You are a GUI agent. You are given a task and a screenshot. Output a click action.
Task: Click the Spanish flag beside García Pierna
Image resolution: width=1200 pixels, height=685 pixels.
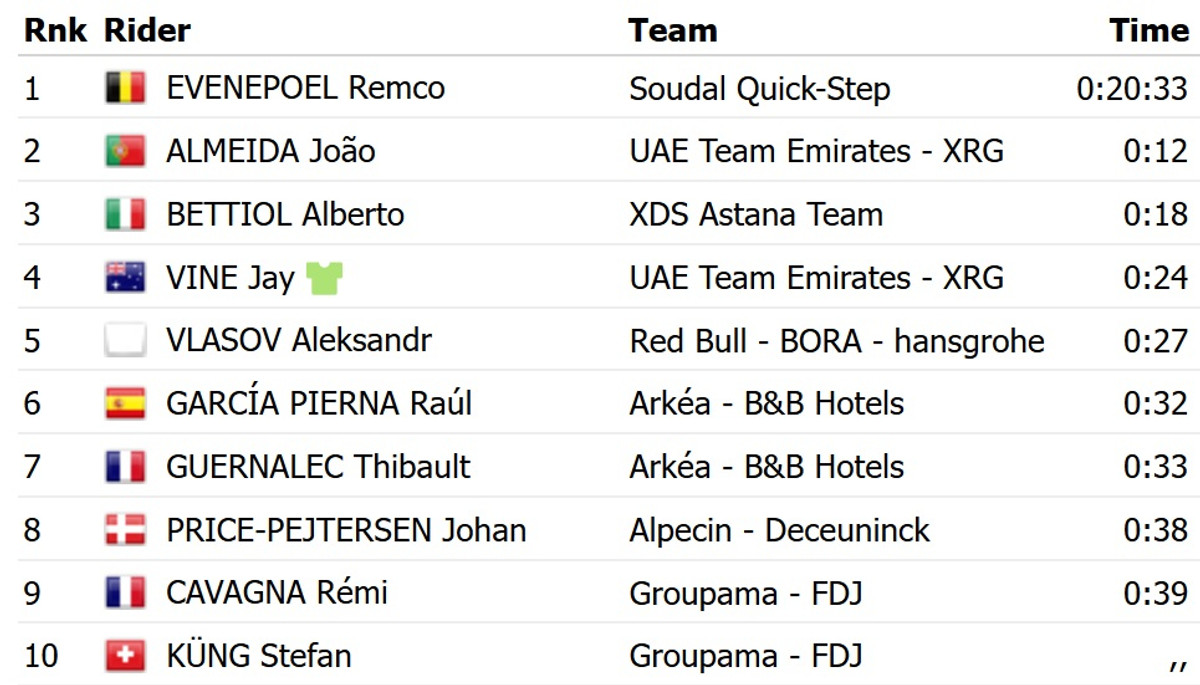[x=125, y=403]
